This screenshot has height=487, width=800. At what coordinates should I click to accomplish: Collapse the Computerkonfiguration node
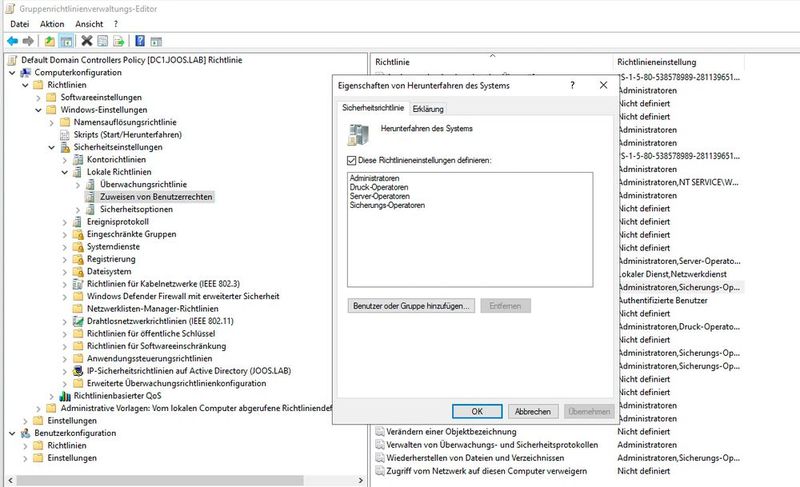tap(12, 73)
